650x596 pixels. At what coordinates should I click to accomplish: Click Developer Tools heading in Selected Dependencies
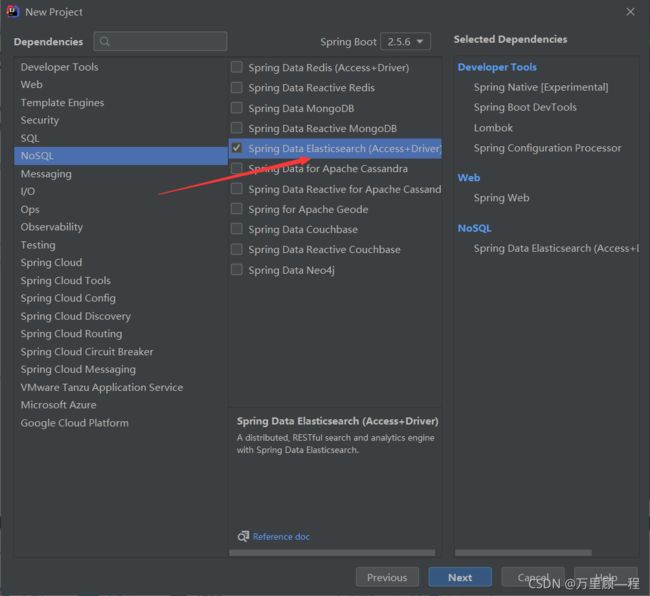click(x=497, y=67)
